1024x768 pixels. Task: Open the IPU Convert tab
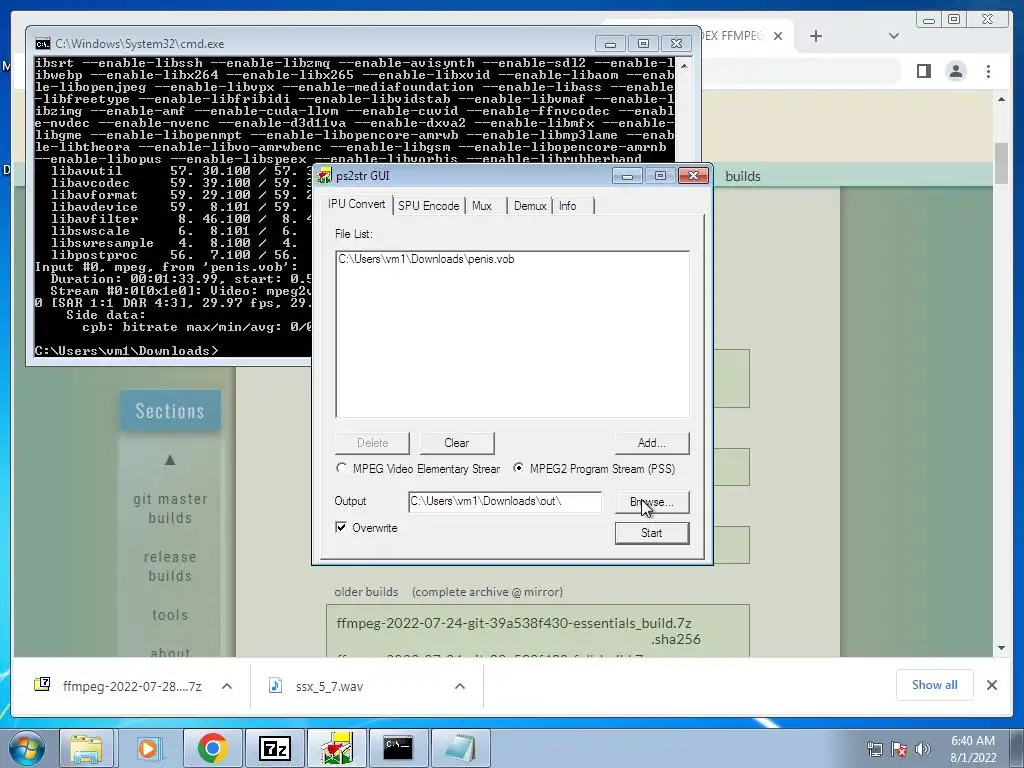pos(357,204)
